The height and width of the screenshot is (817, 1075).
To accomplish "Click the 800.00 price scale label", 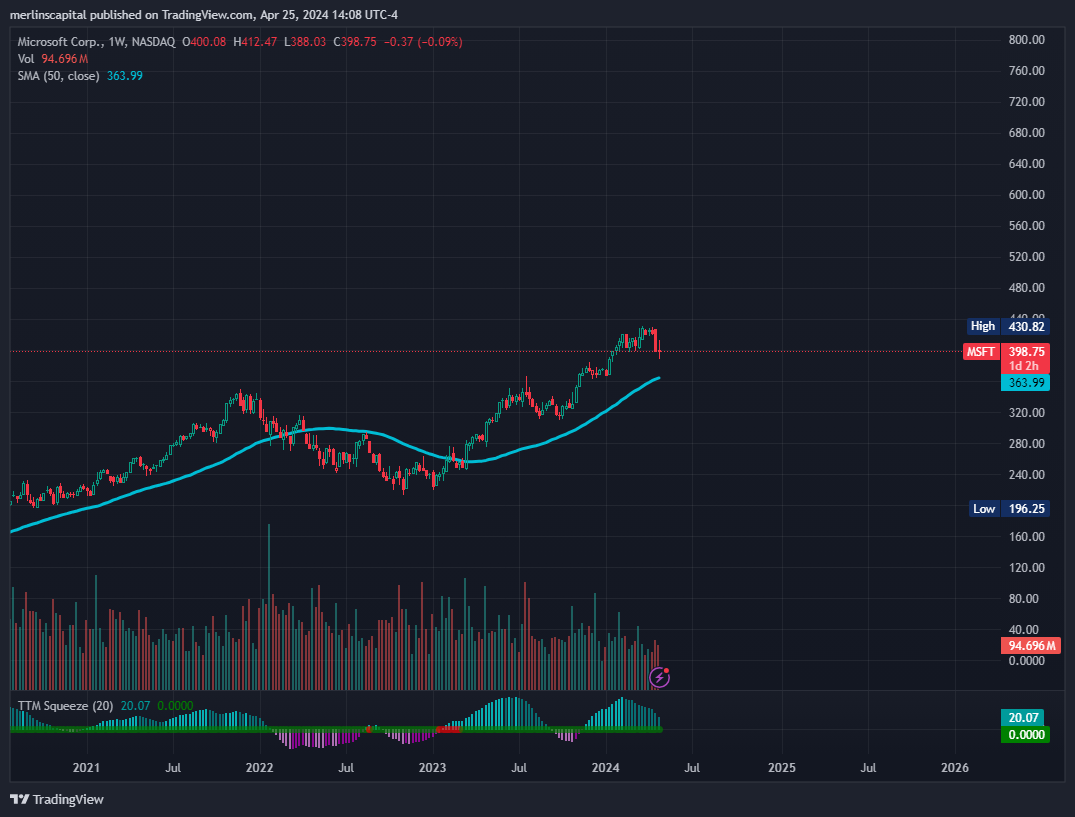I will click(x=1026, y=40).
